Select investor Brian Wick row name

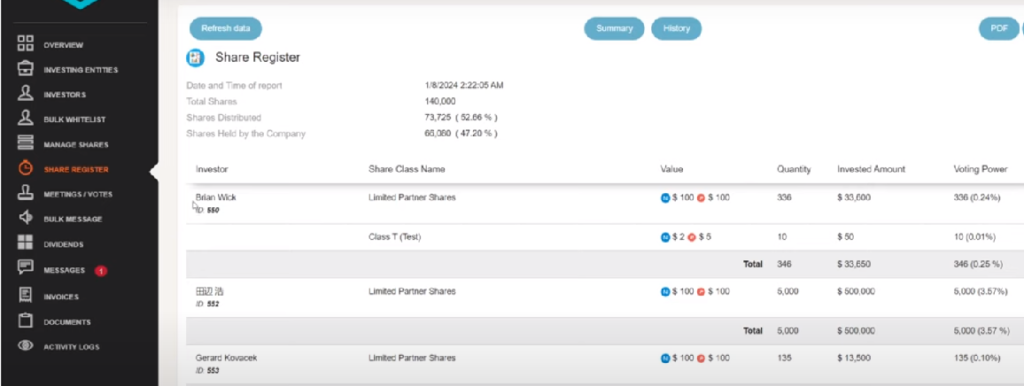(x=216, y=197)
